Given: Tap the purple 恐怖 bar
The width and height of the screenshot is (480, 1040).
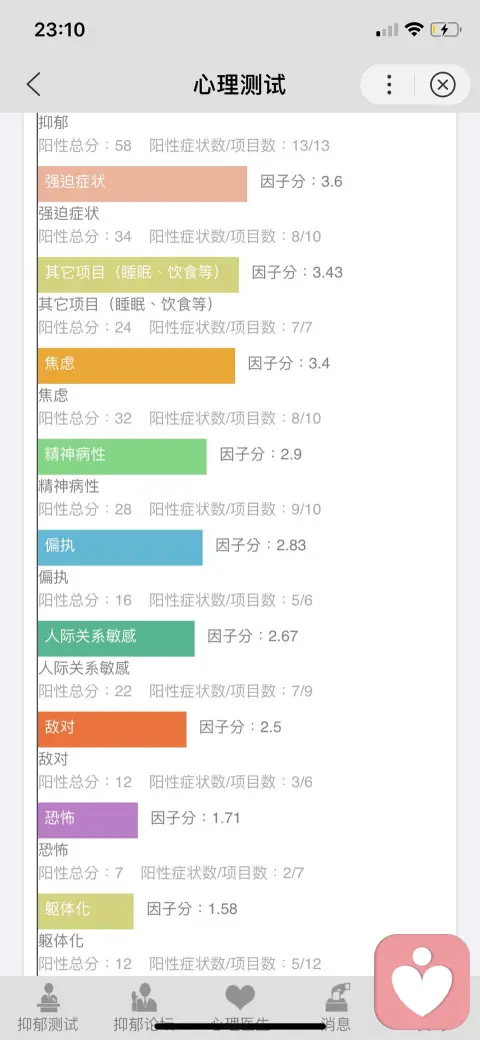Looking at the screenshot, I should [x=88, y=820].
